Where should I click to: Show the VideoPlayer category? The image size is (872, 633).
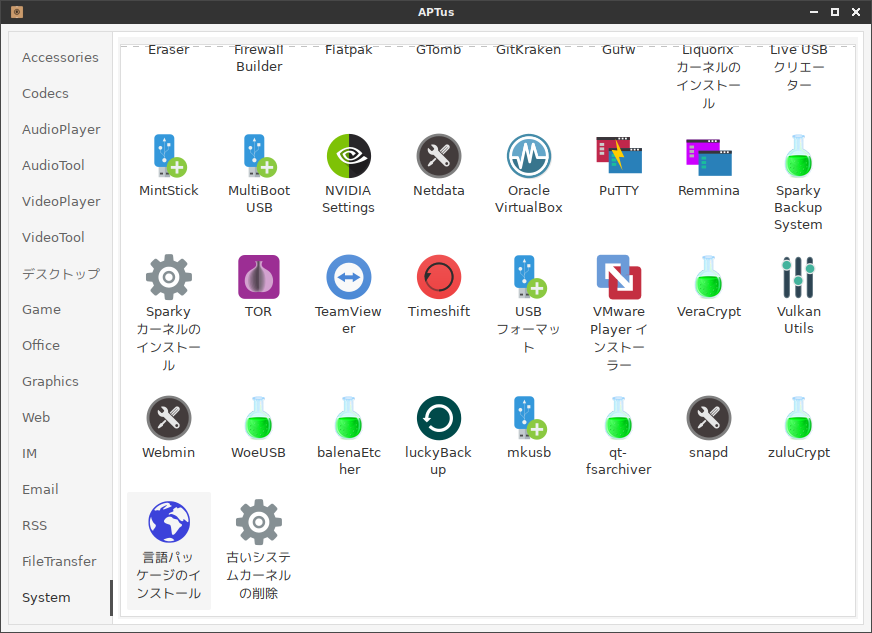click(x=61, y=201)
